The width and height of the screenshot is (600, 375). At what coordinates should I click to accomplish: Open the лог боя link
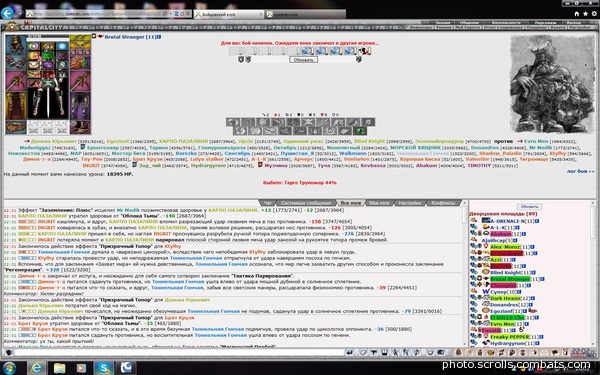(x=580, y=171)
